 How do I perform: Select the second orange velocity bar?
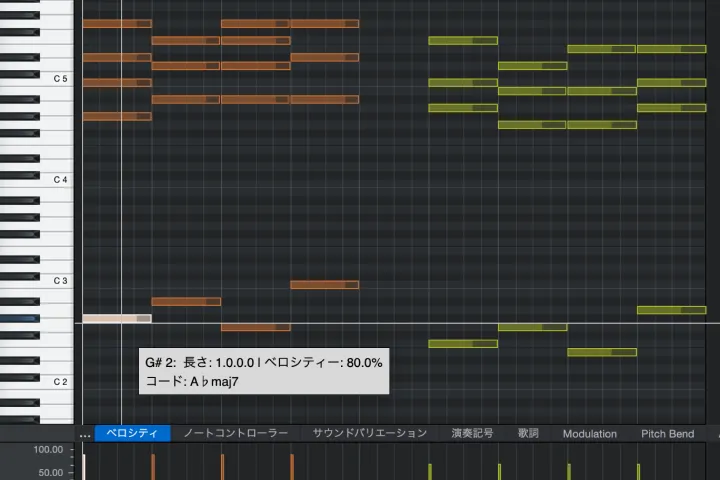pos(223,467)
